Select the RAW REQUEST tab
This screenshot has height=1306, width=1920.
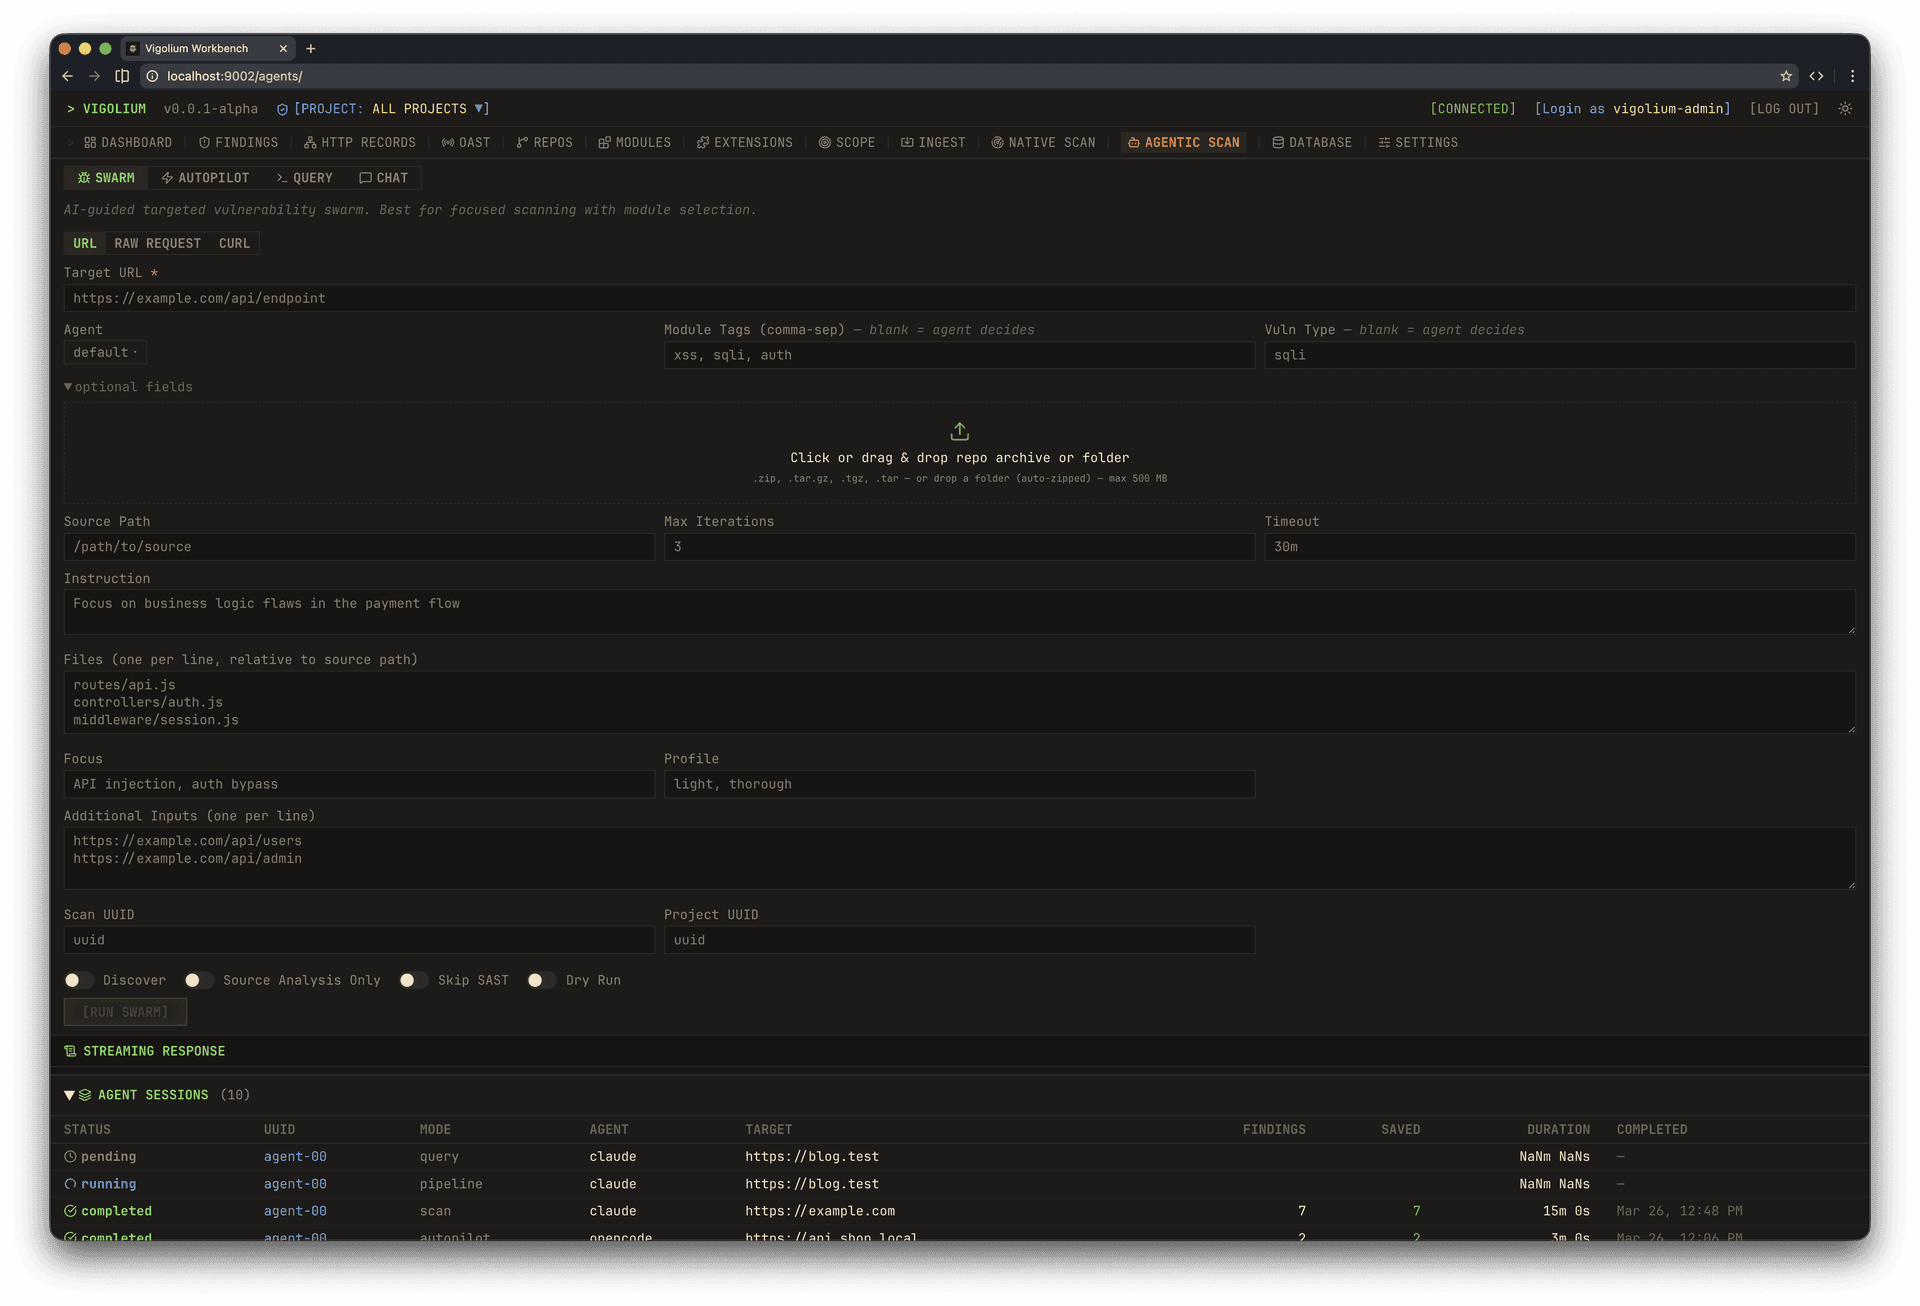157,243
